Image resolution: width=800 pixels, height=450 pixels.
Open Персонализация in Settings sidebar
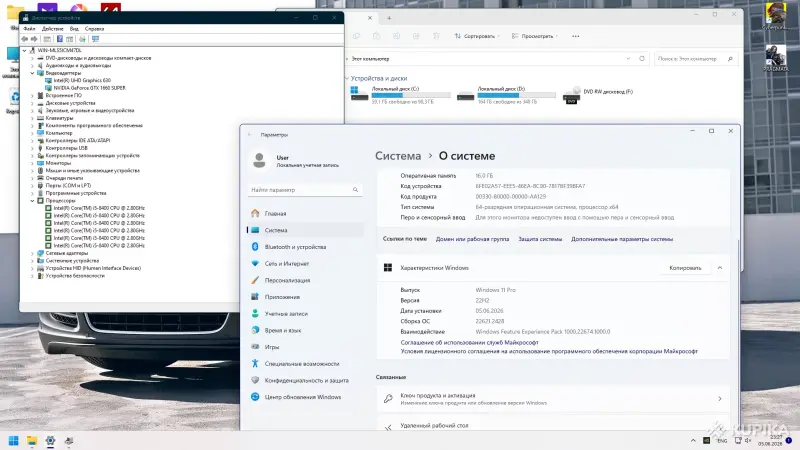tap(305, 280)
